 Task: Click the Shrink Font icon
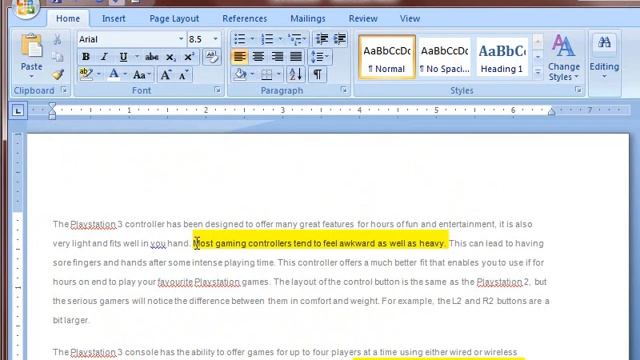184,75
